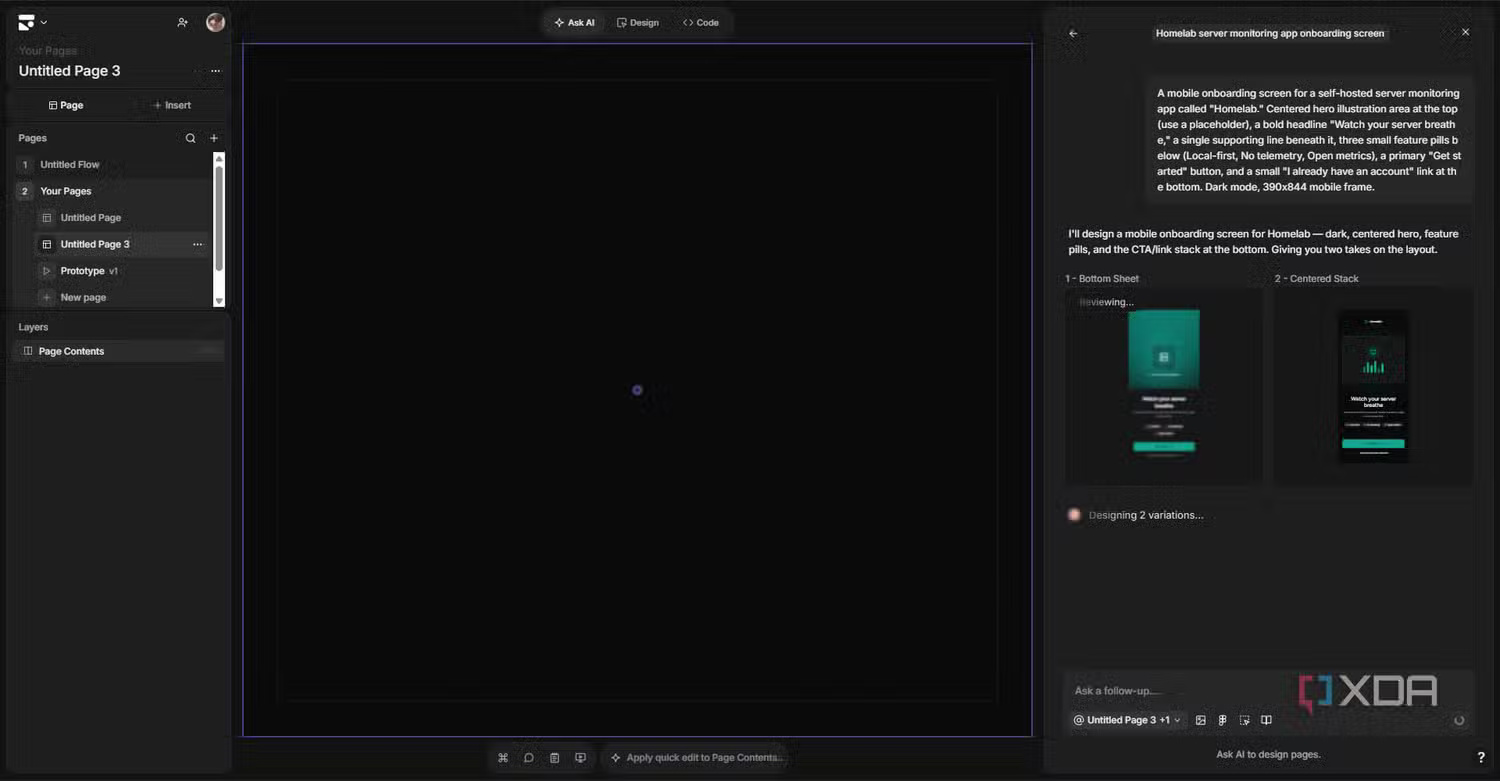Image resolution: width=1500 pixels, height=781 pixels.
Task: Click the Ask AI to design pages hint
Action: pyautogui.click(x=1268, y=754)
